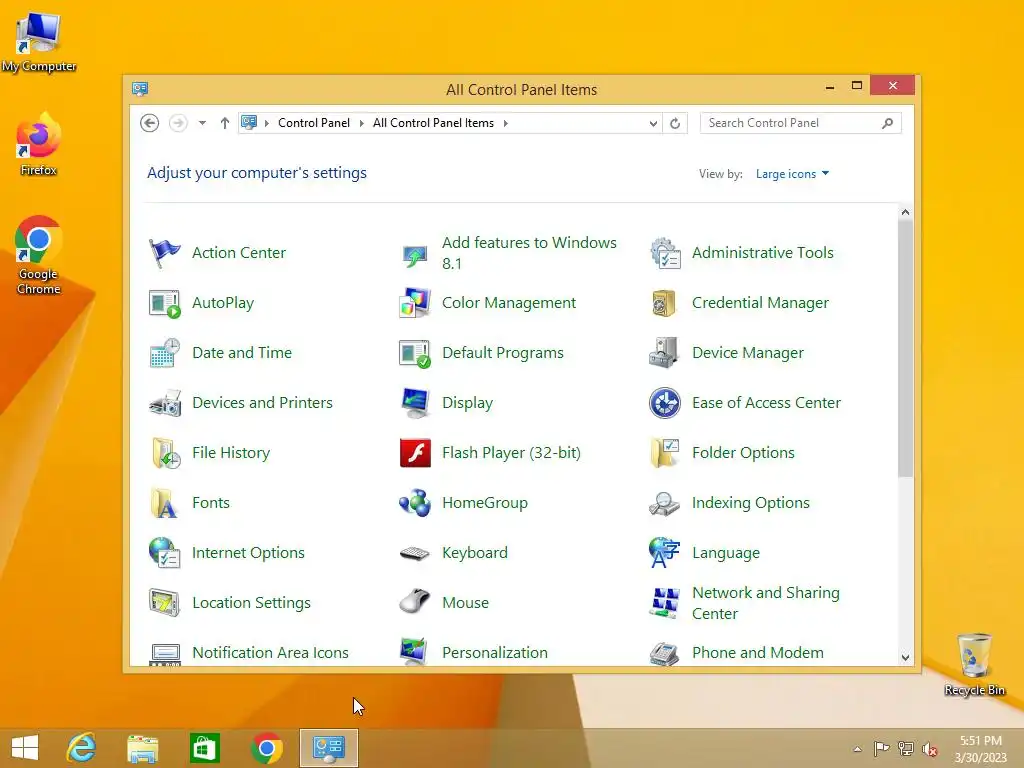1024x768 pixels.
Task: Click the Device Manager text link
Action: [748, 353]
